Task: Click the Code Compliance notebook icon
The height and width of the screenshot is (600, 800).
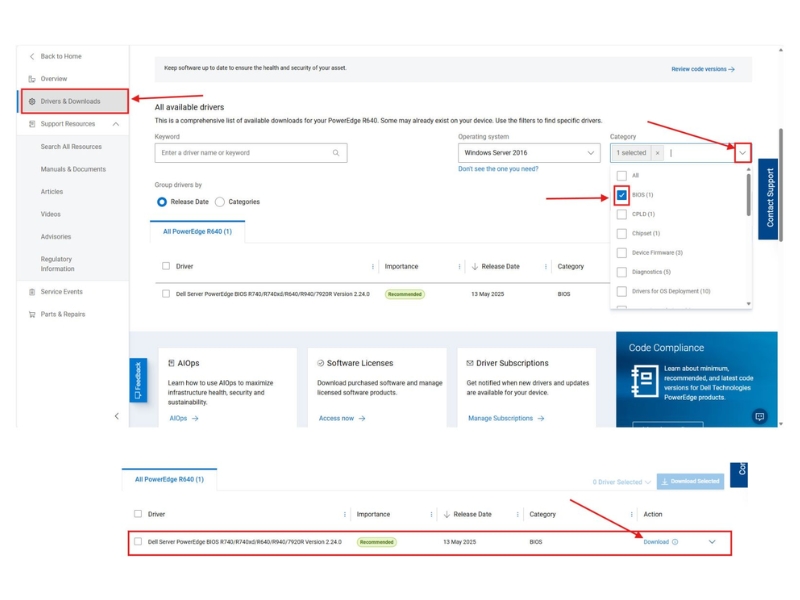Action: 644,381
